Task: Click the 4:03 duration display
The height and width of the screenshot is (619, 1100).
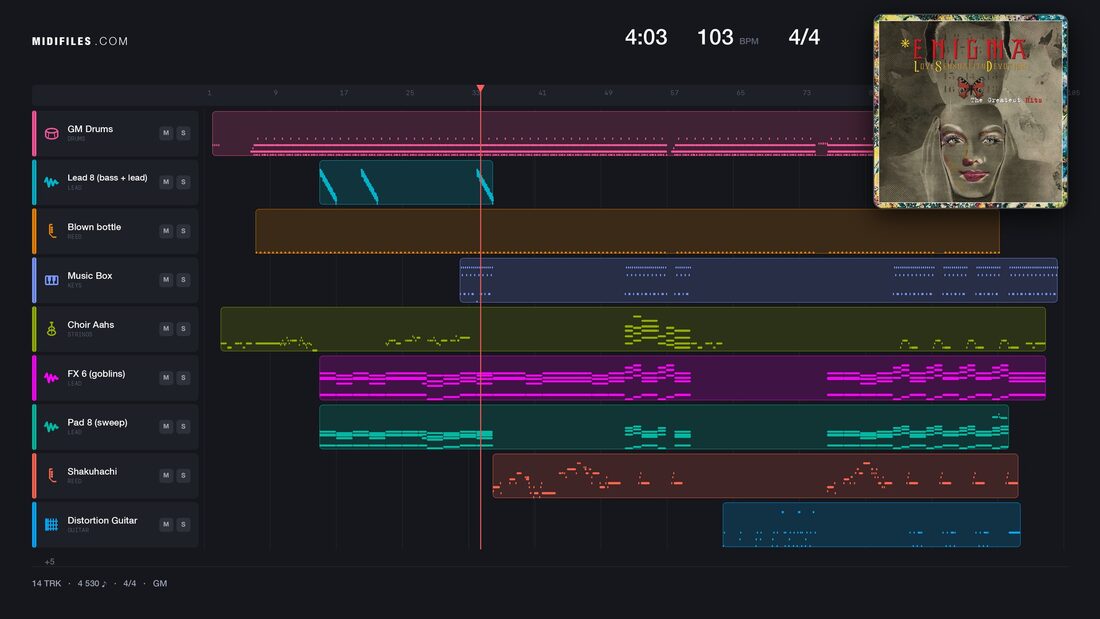Action: [x=646, y=37]
